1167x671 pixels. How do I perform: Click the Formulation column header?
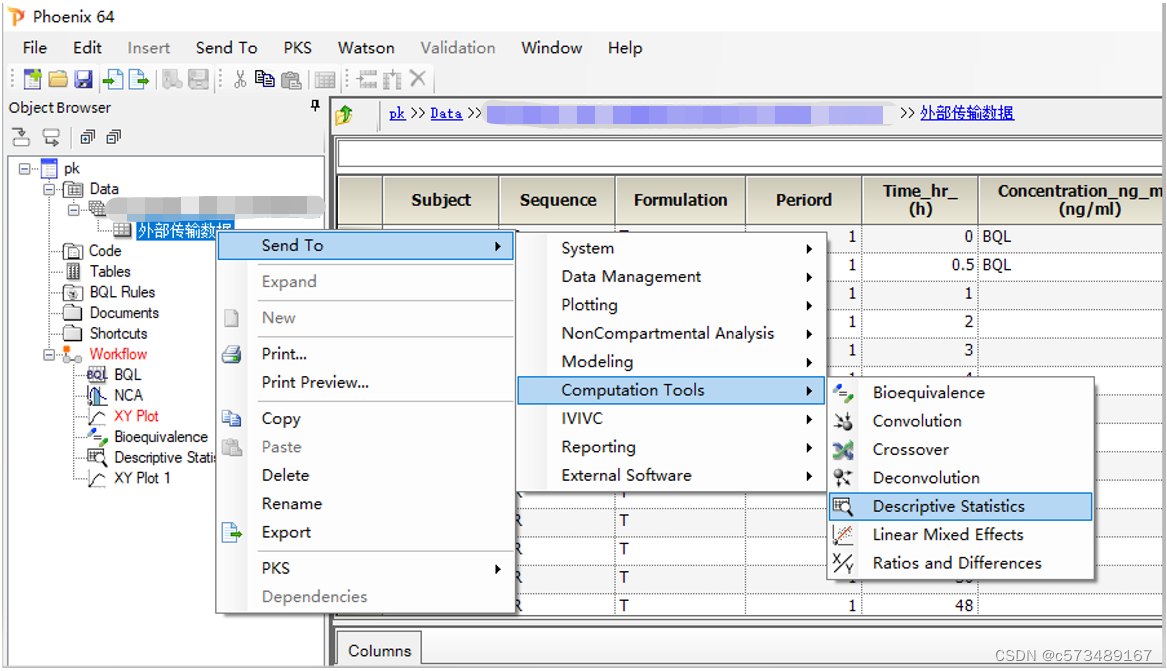680,200
